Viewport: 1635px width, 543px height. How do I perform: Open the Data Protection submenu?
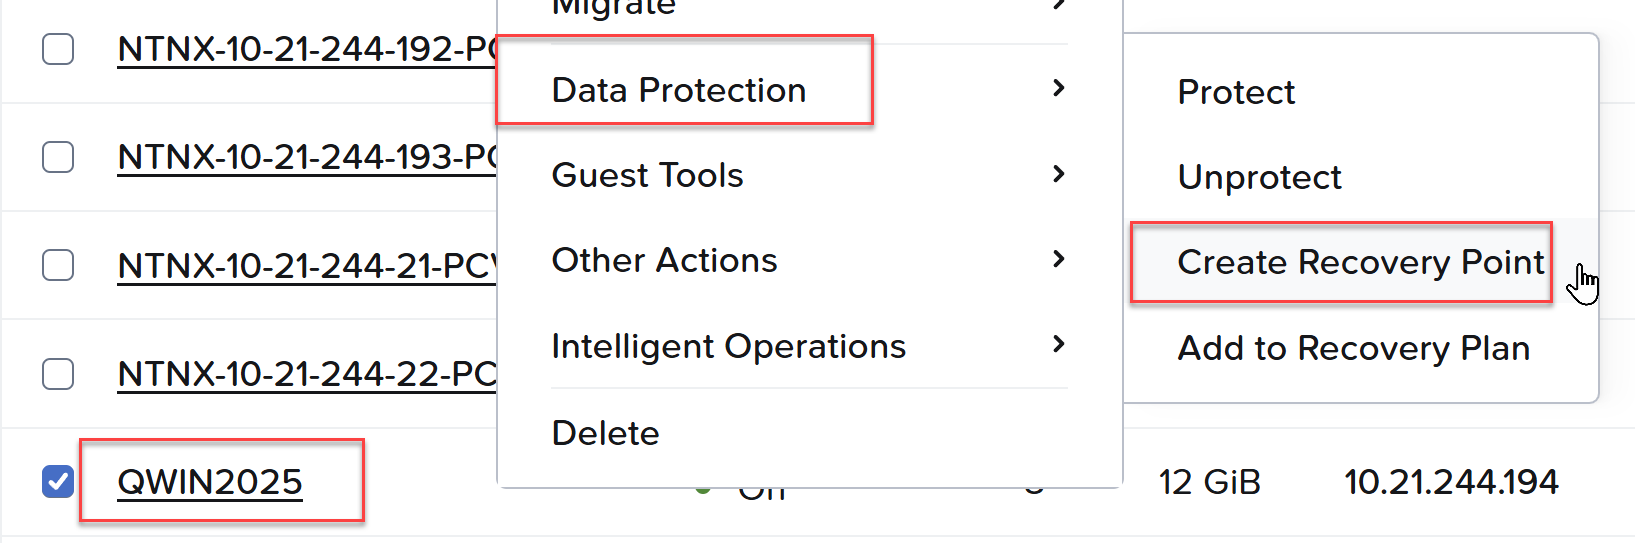pos(679,90)
